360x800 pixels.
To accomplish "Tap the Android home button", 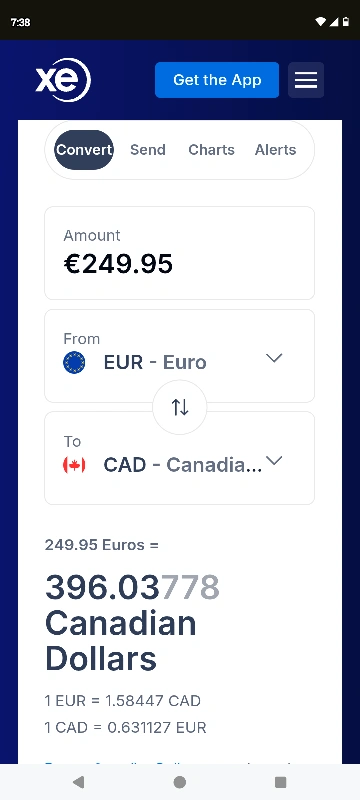I will point(179,782).
